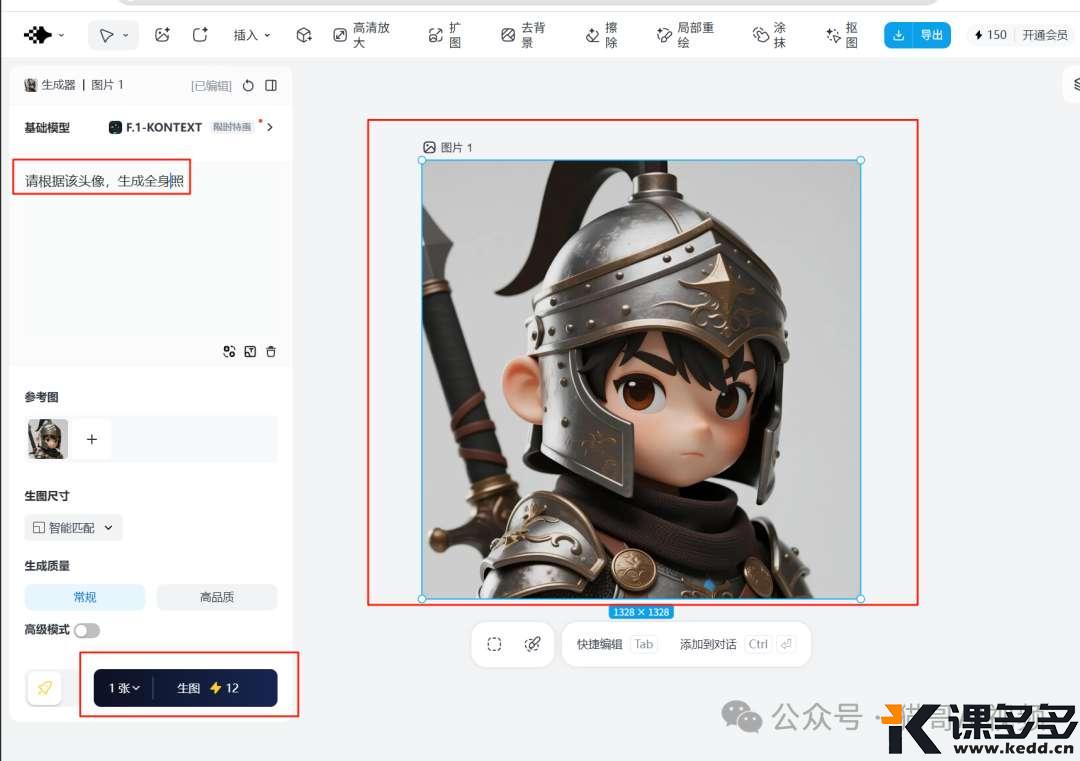Select 常规 generation quality
The width and height of the screenshot is (1080, 761).
[85, 597]
